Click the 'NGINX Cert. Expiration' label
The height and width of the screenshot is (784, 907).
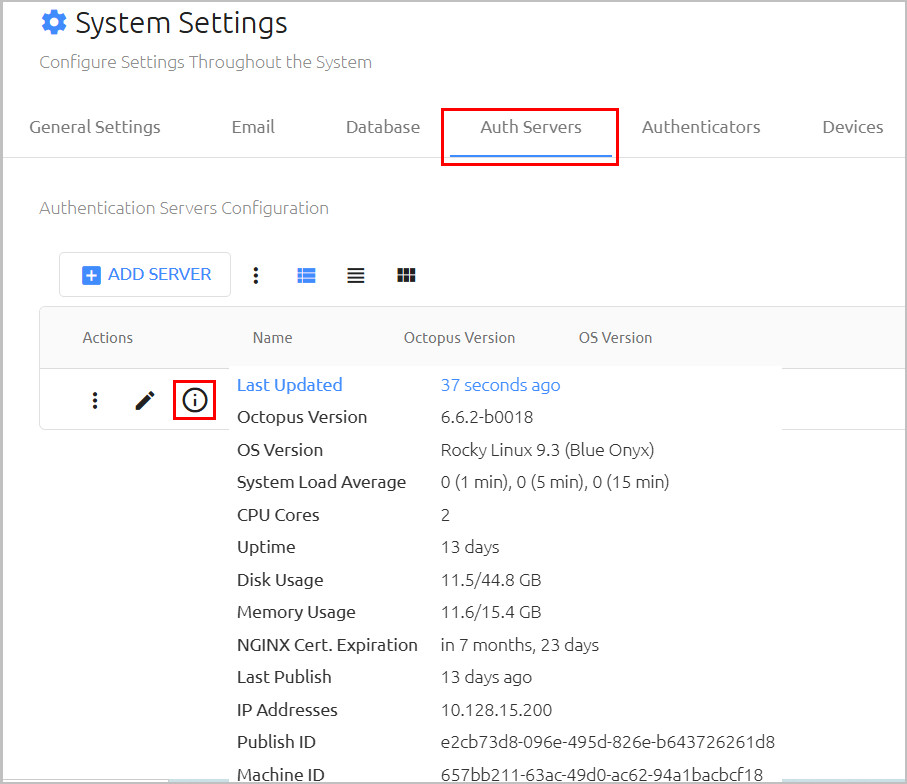(x=327, y=645)
